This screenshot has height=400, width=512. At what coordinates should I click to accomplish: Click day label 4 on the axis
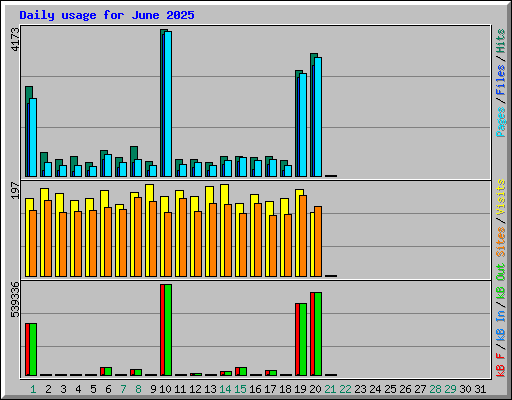(78, 389)
